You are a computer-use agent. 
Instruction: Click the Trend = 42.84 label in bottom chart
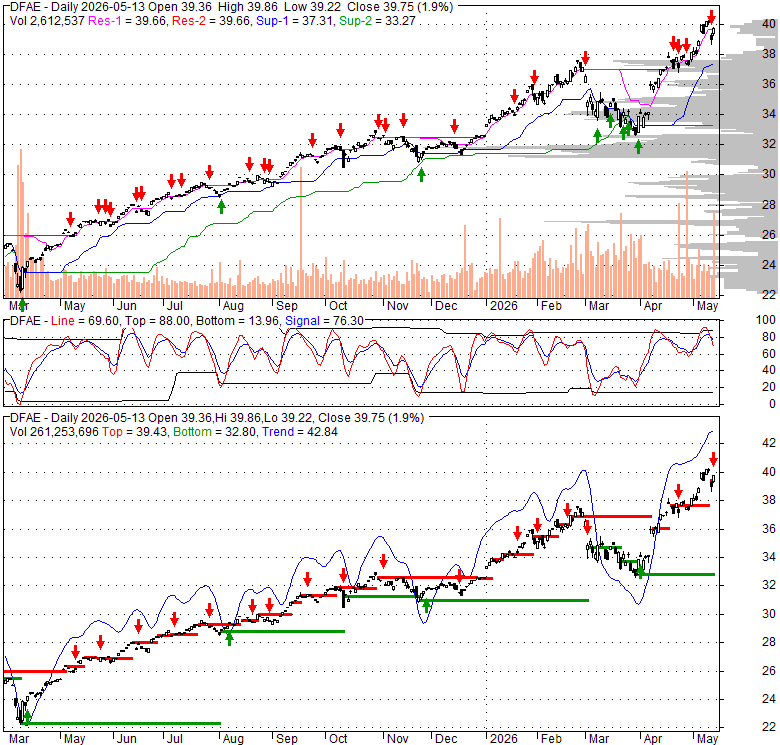(300, 432)
